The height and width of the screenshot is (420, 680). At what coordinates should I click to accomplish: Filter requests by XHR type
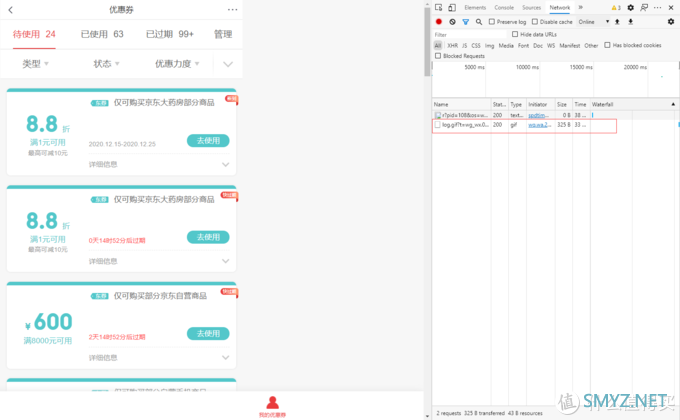pyautogui.click(x=452, y=45)
